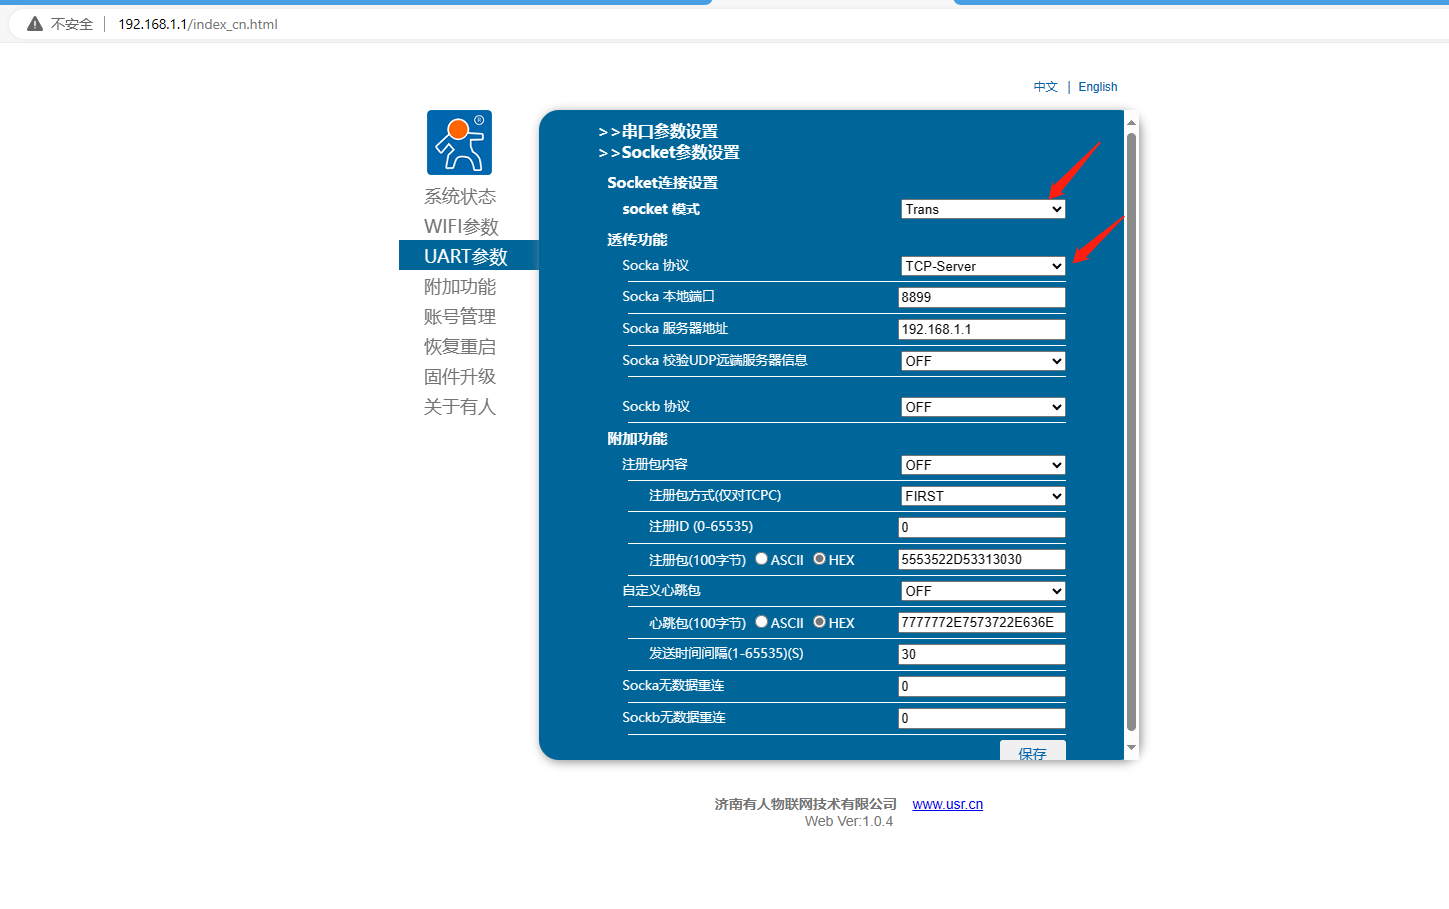Screen dimensions: 1449x909
Task: Open the socket mode dropdown showing Trans
Action: 982,209
